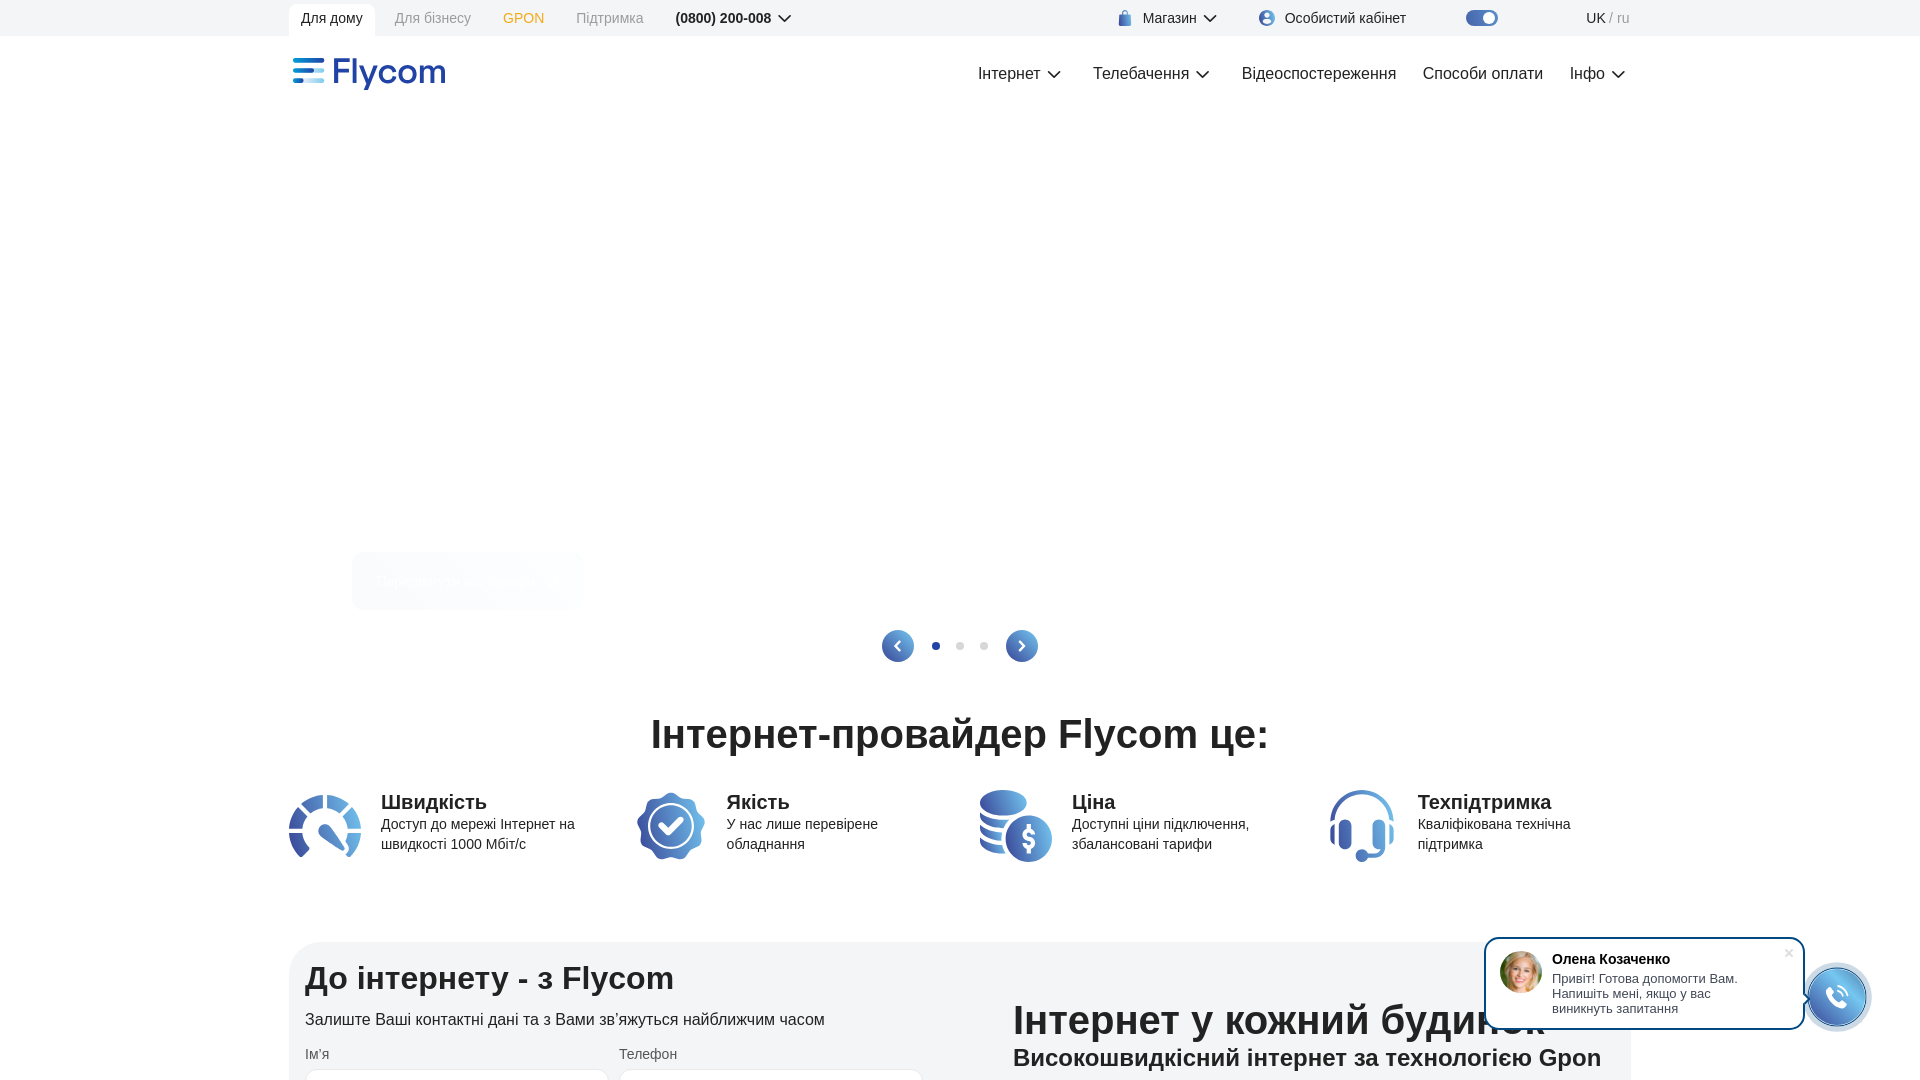Image resolution: width=1920 pixels, height=1080 pixels.
Task: Open the GPON tab
Action: tap(524, 18)
